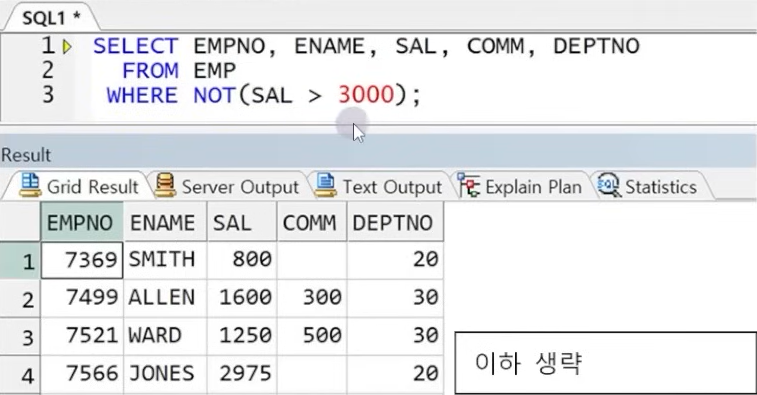Image resolution: width=757 pixels, height=395 pixels.
Task: Select the DEPTNO cell in ALLEN row
Action: 395,298
